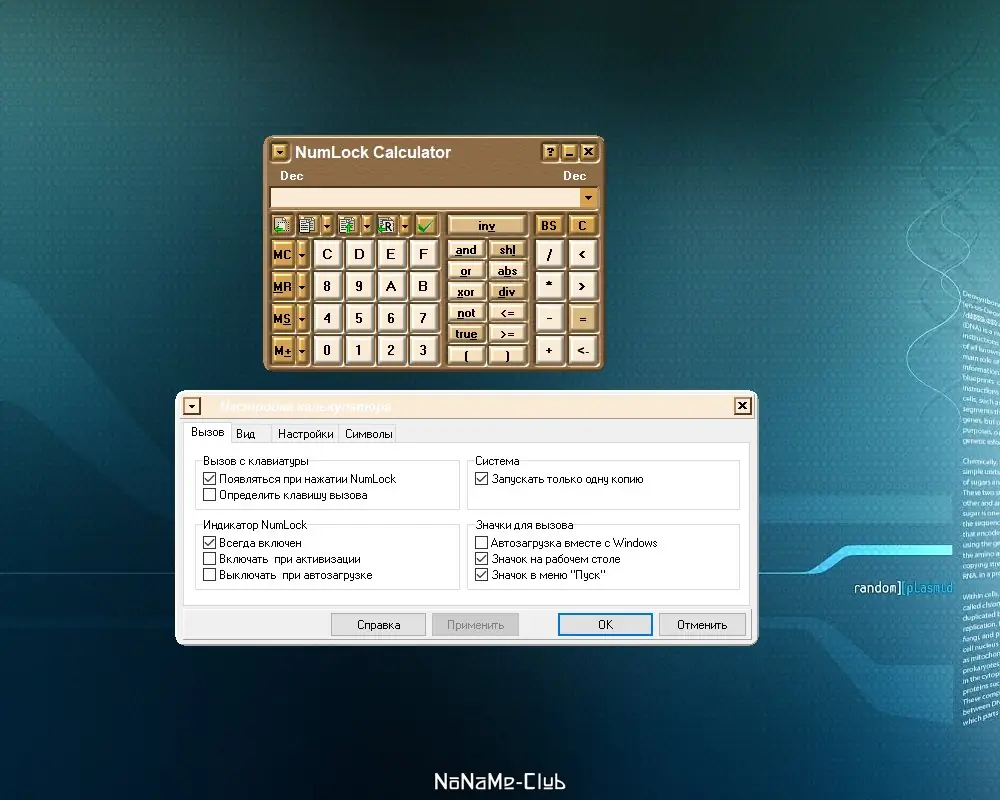Click the '>=' comparison button
The height and width of the screenshot is (800, 1000).
click(508, 334)
